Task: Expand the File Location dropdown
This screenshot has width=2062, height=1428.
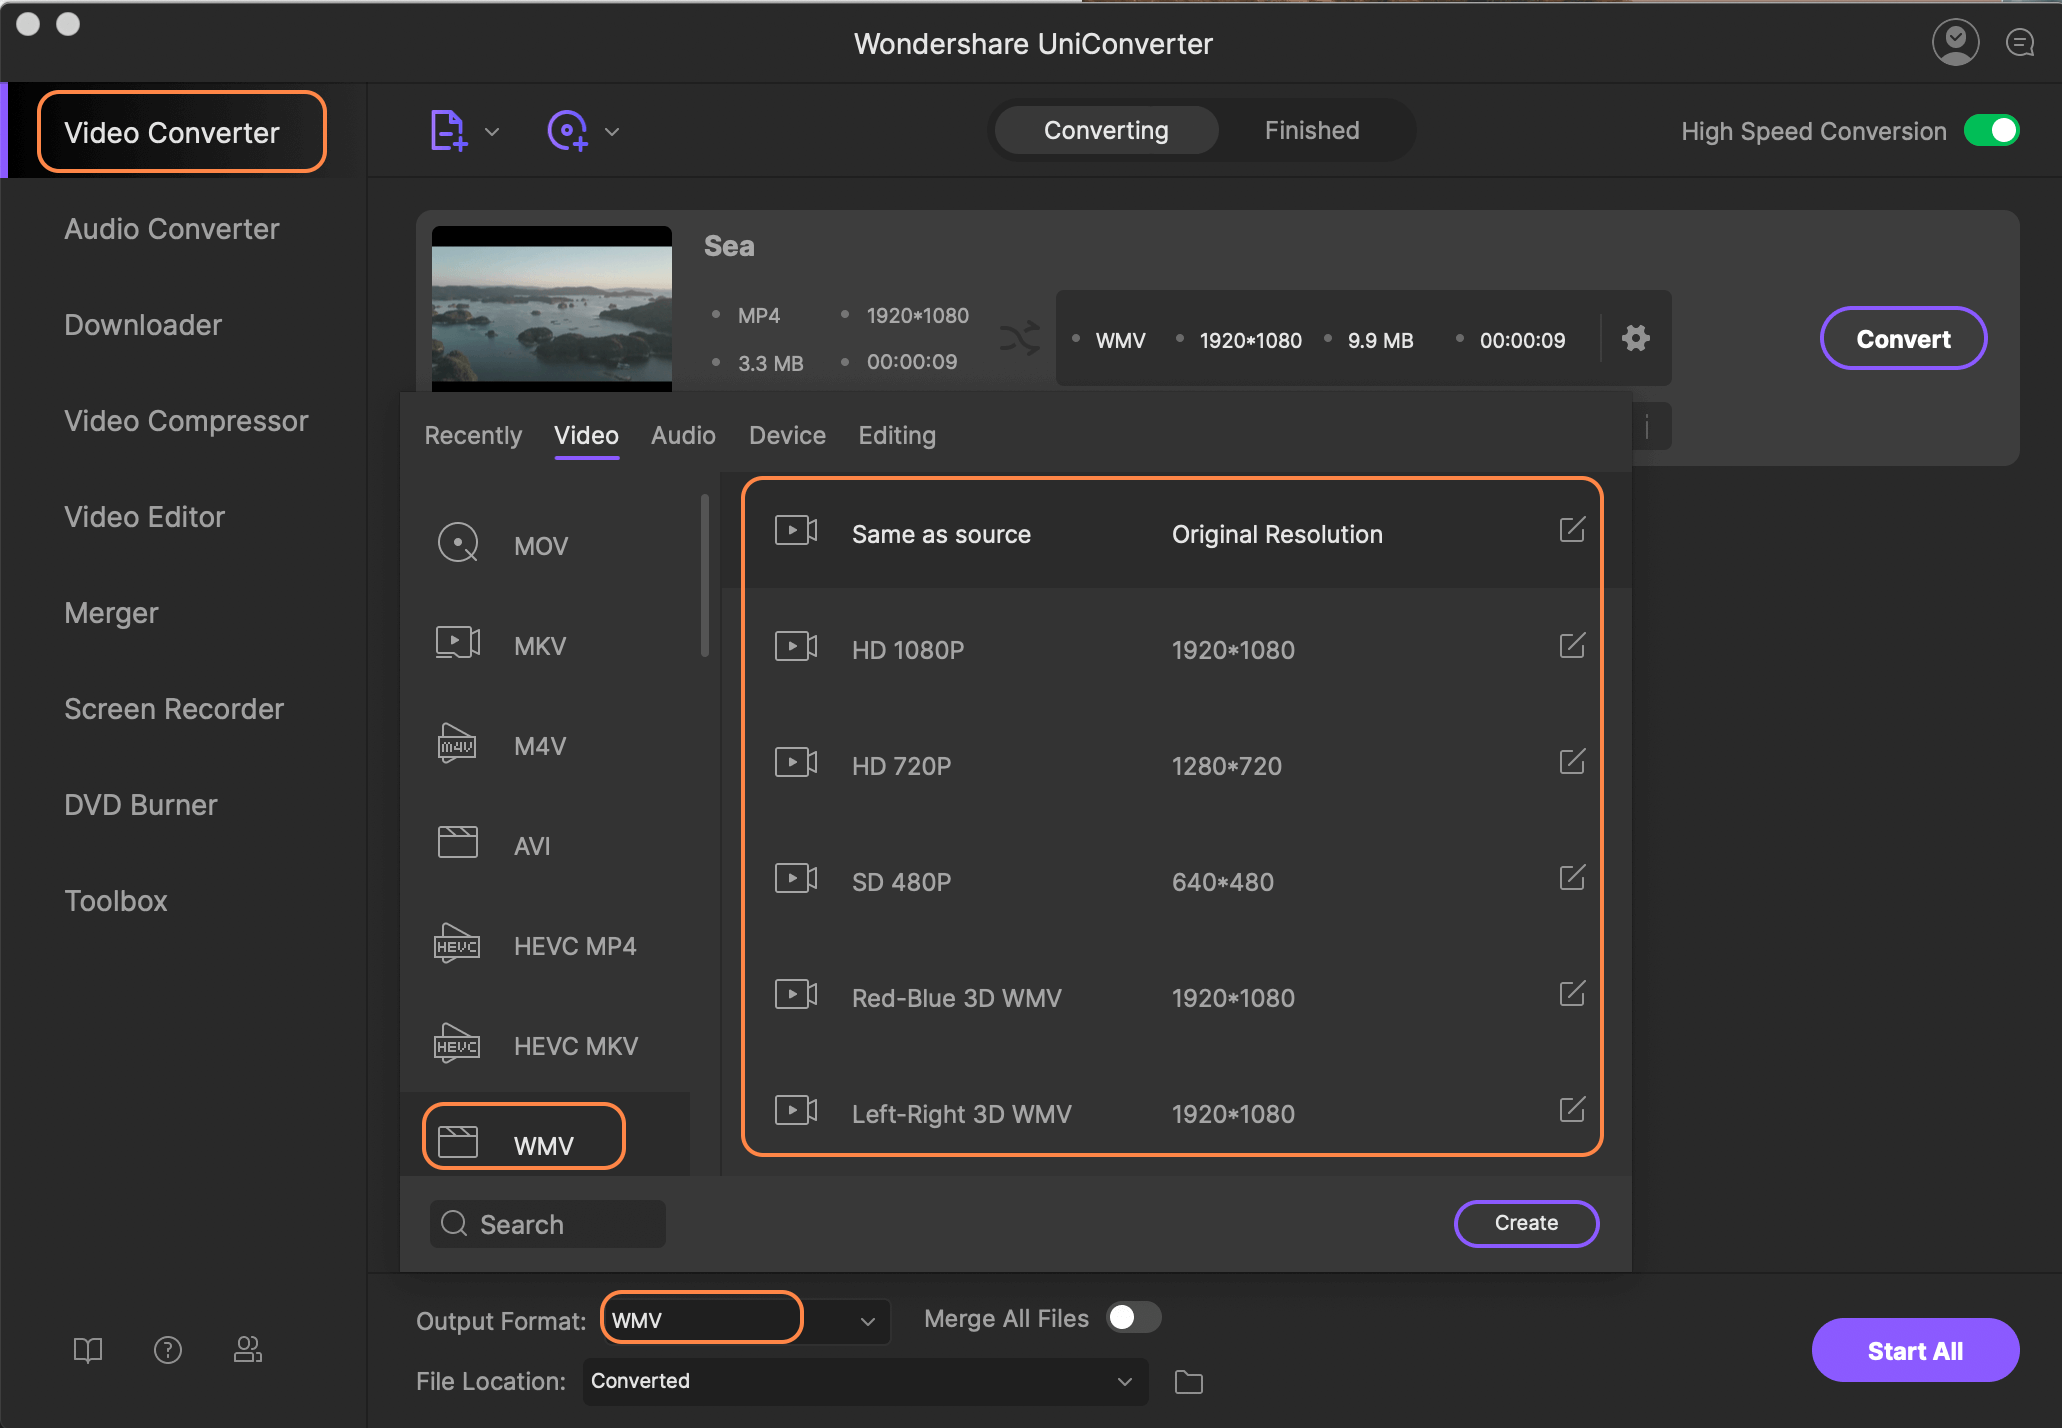Action: point(1125,1379)
